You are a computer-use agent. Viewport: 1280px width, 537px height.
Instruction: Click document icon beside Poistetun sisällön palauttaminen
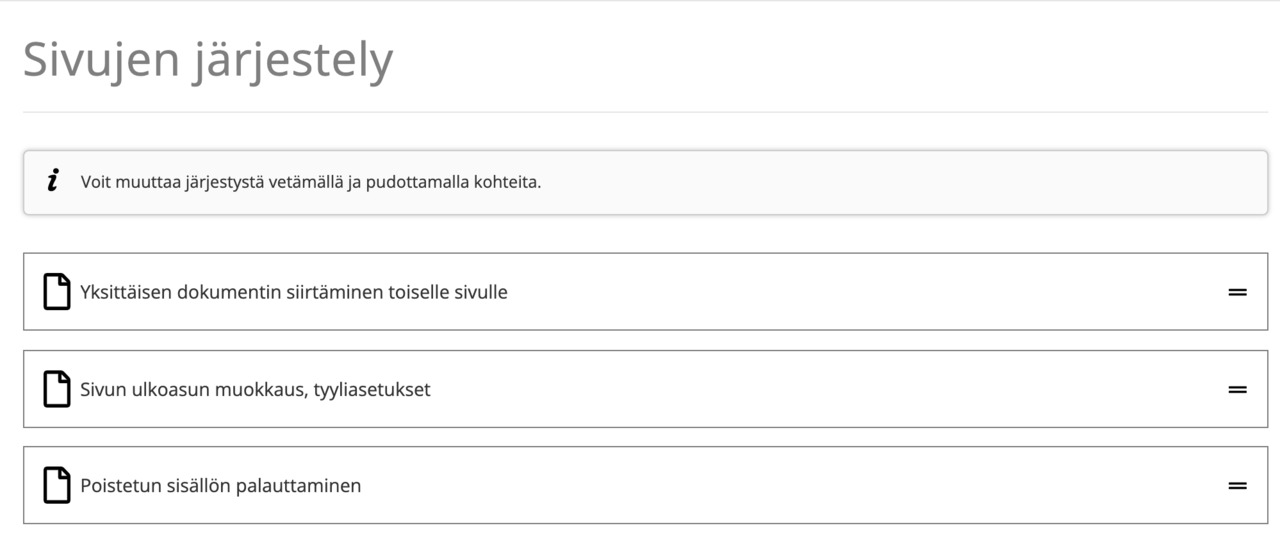point(57,485)
